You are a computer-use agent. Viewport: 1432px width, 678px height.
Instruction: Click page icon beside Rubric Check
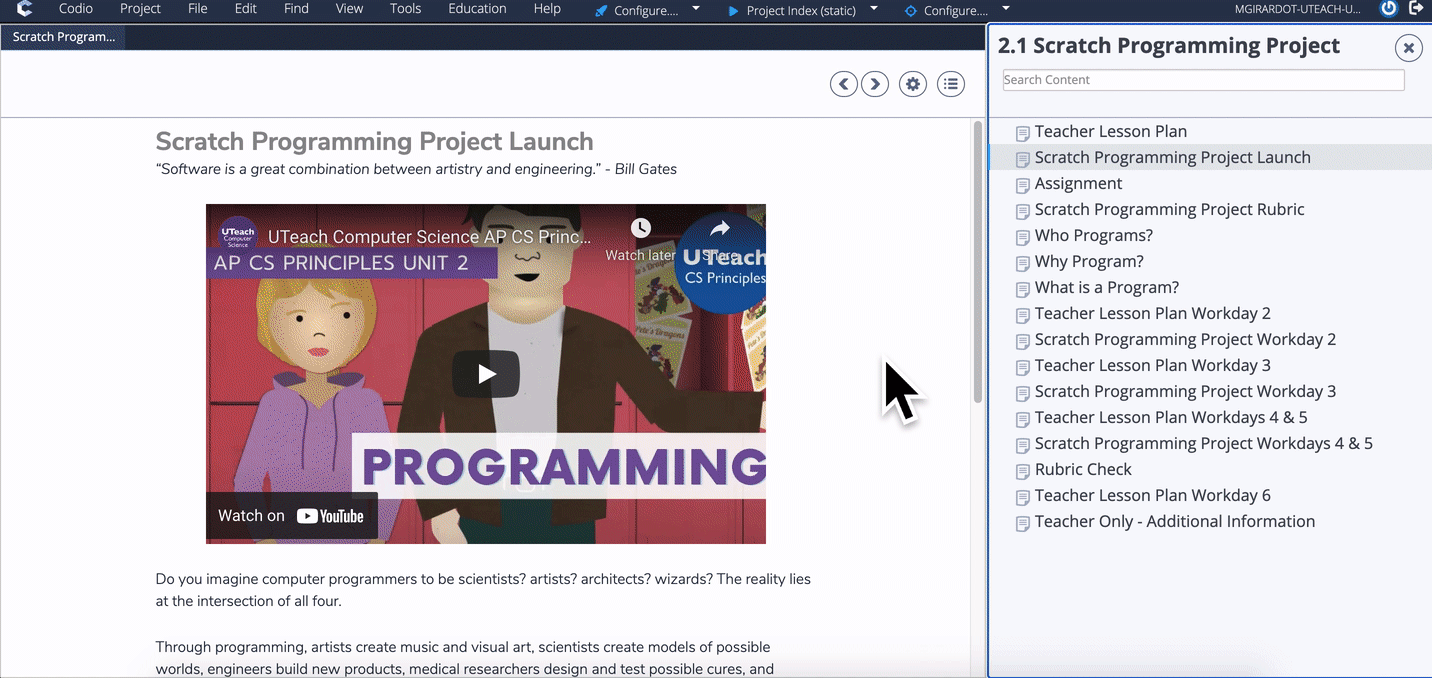[1022, 471]
